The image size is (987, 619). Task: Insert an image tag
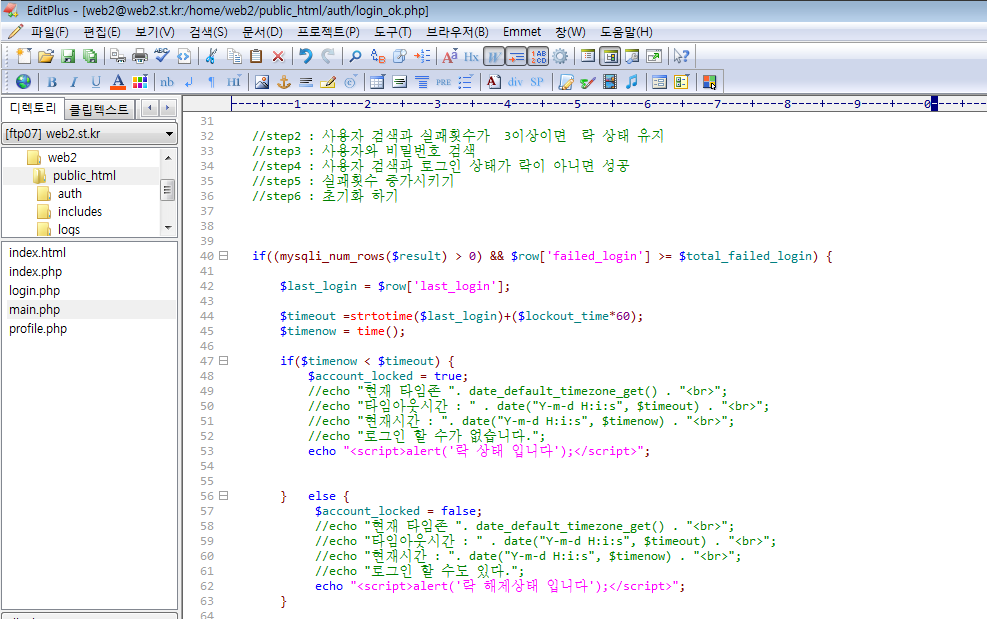[262, 82]
